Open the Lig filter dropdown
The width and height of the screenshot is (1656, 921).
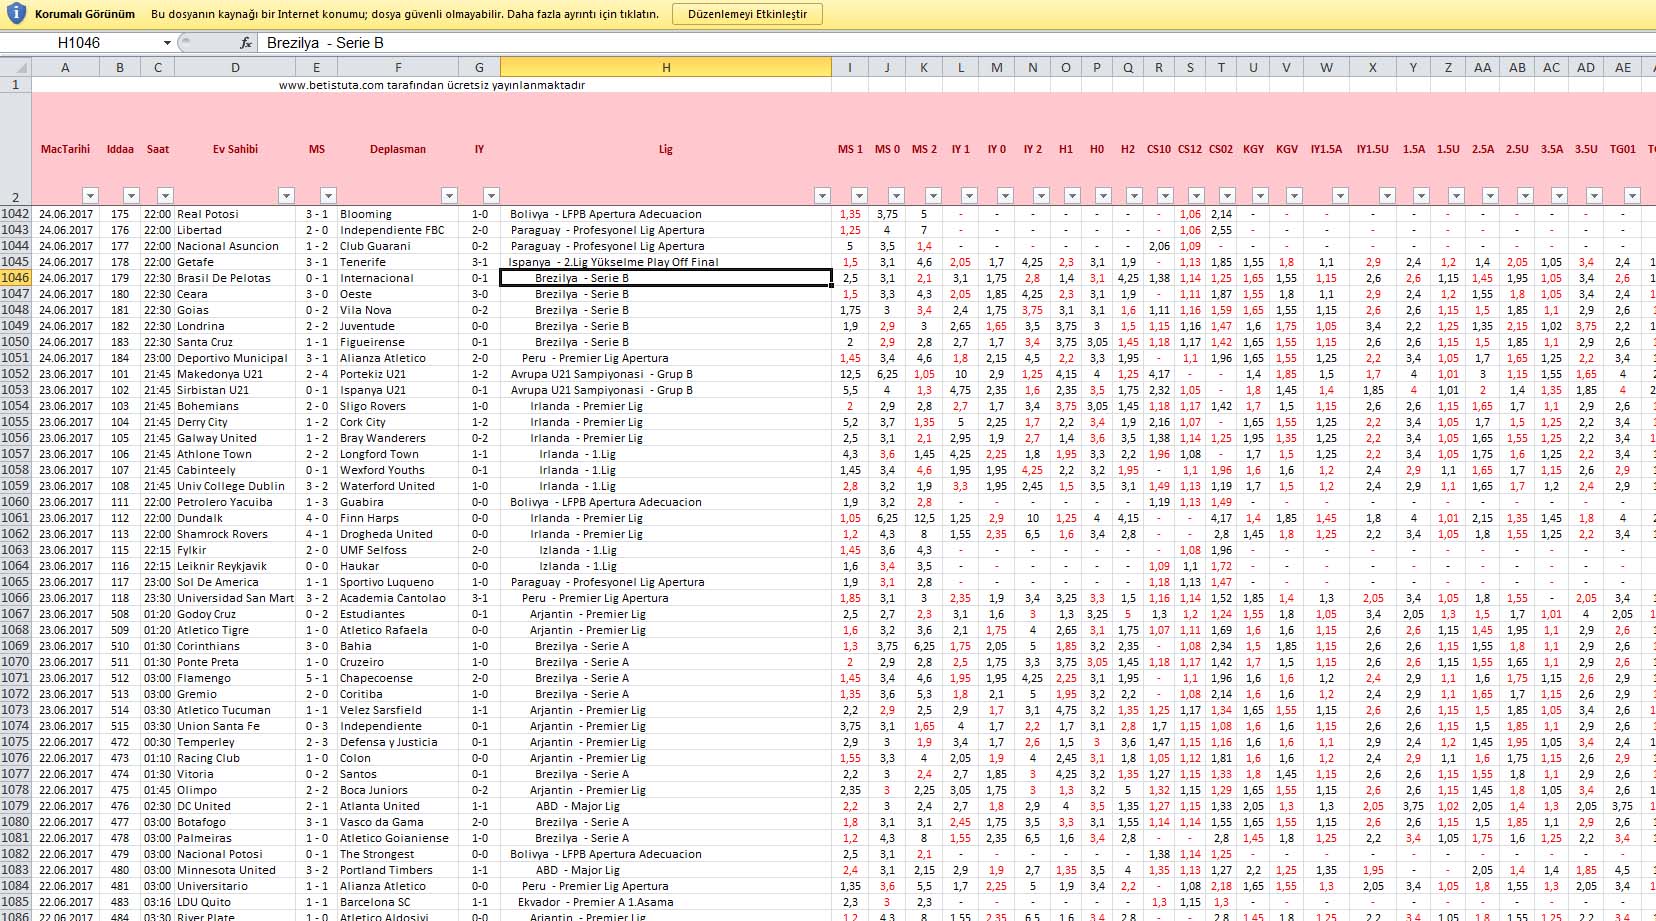click(x=823, y=196)
